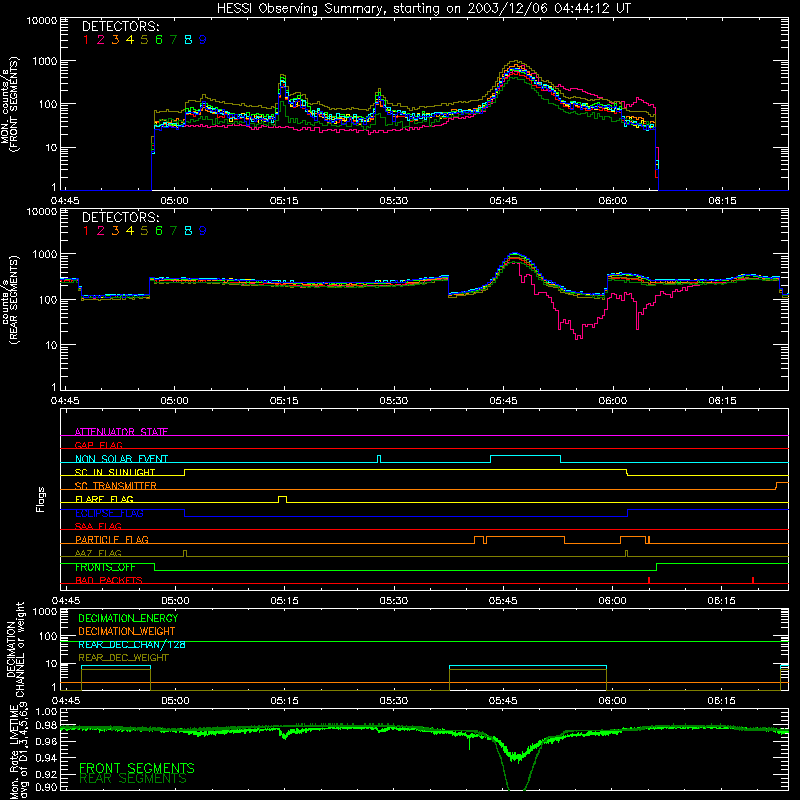The image size is (800, 800).
Task: Click the 'ECLIPSE_FLAG' label
Action: (109, 513)
